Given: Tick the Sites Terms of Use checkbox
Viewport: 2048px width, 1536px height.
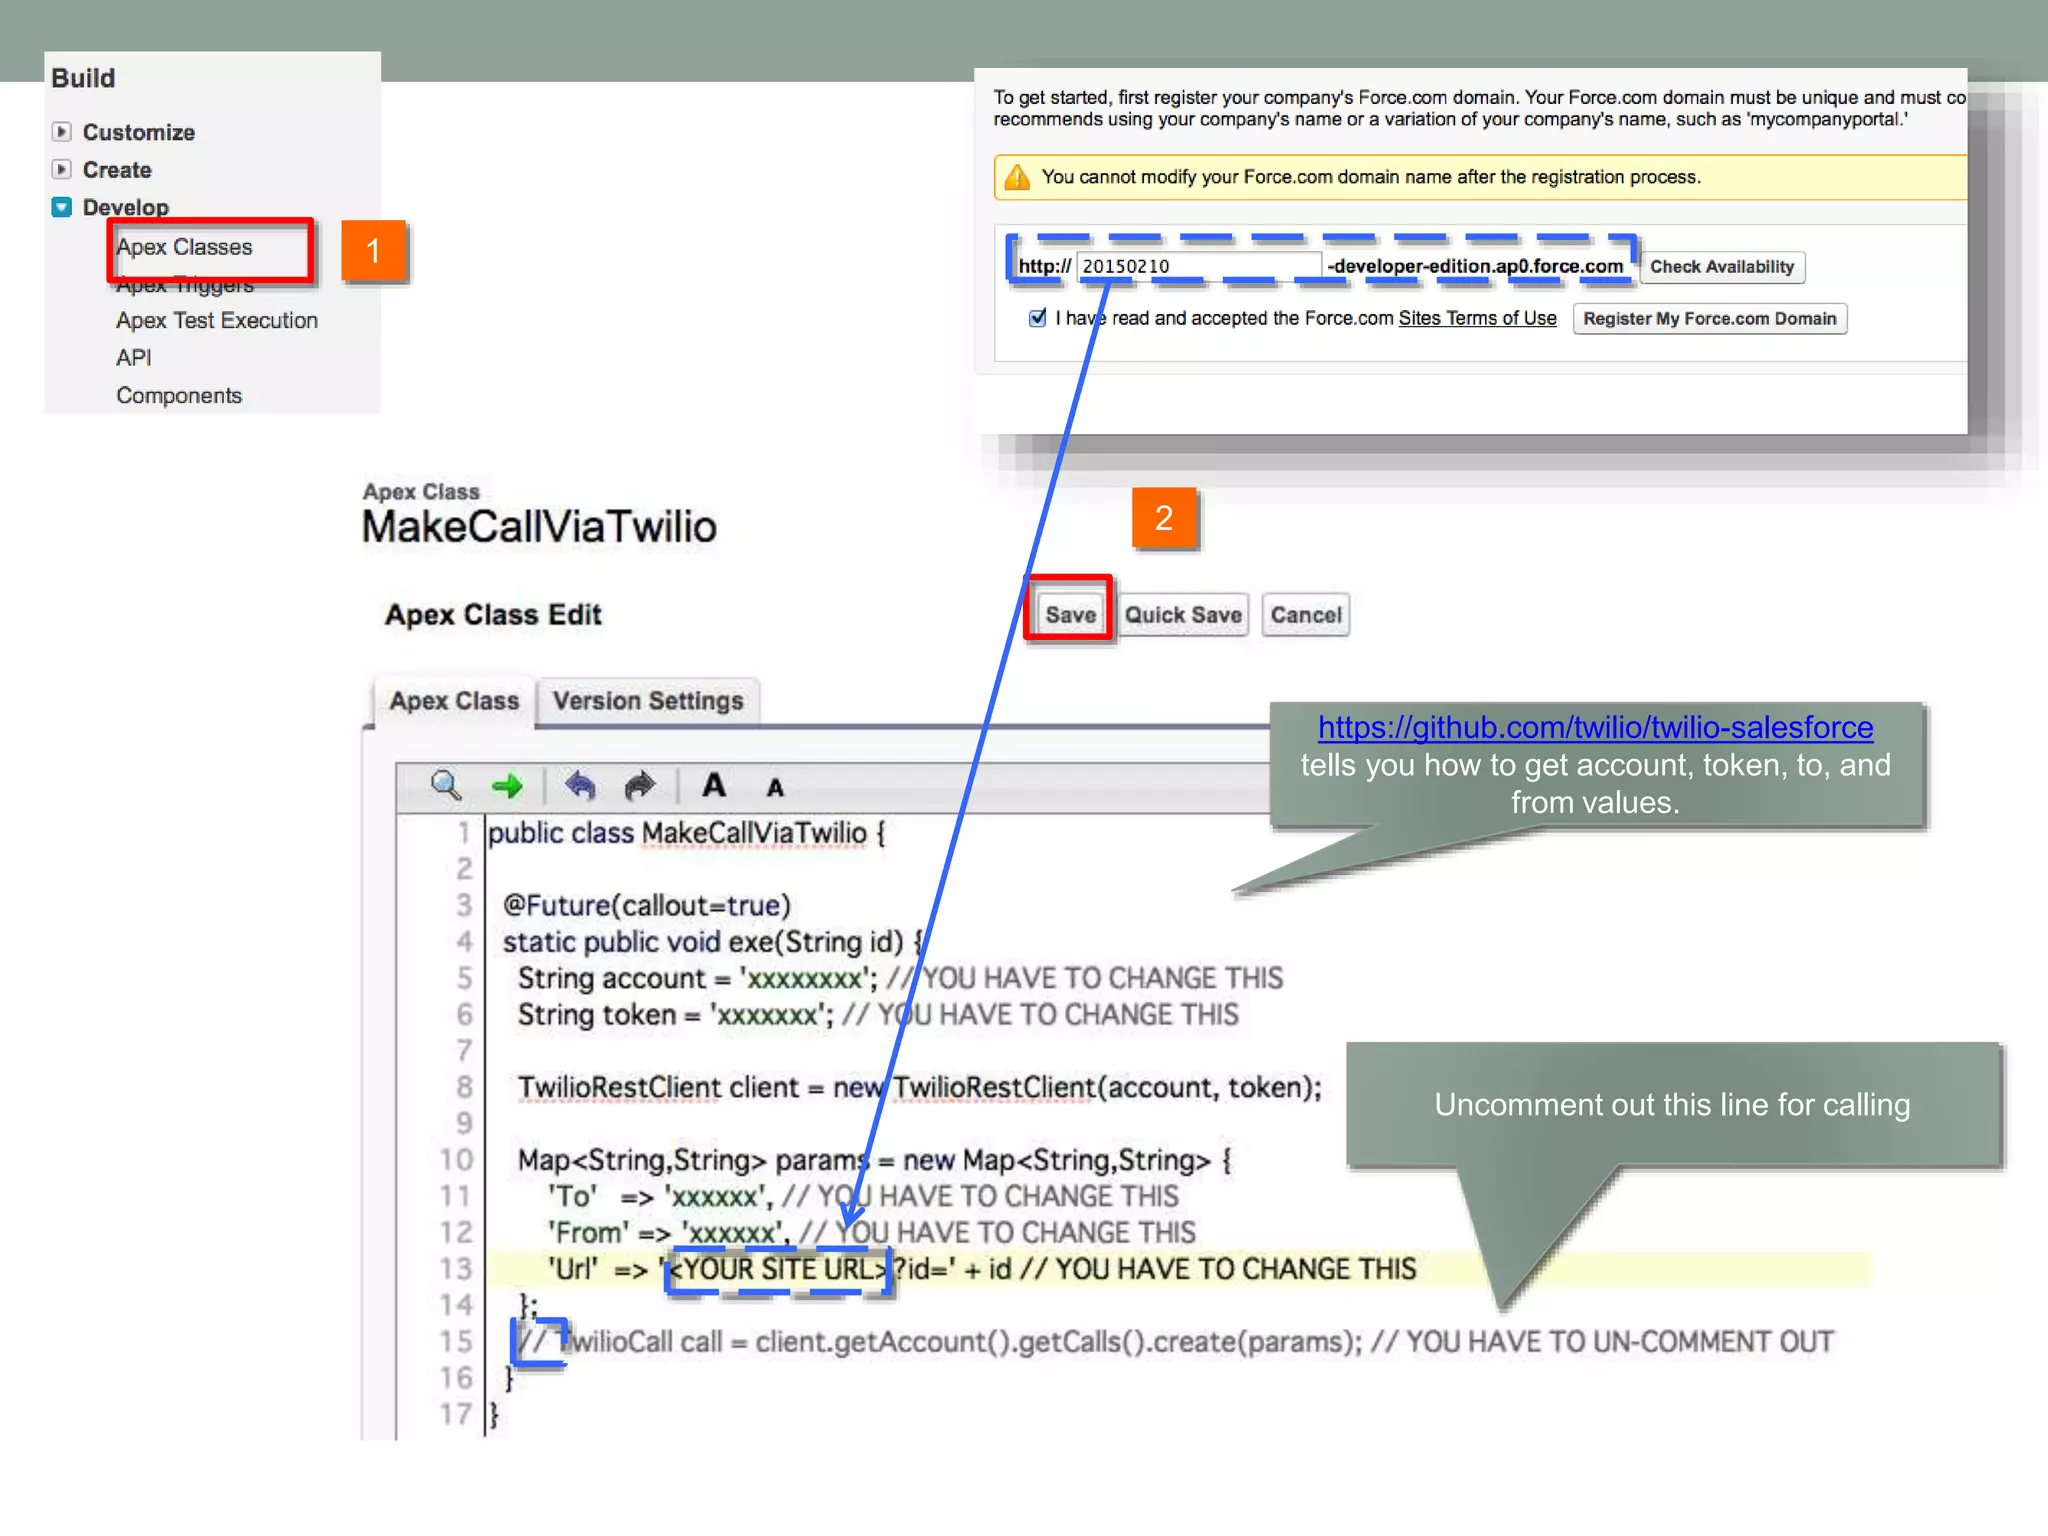Looking at the screenshot, I should pos(1037,318).
